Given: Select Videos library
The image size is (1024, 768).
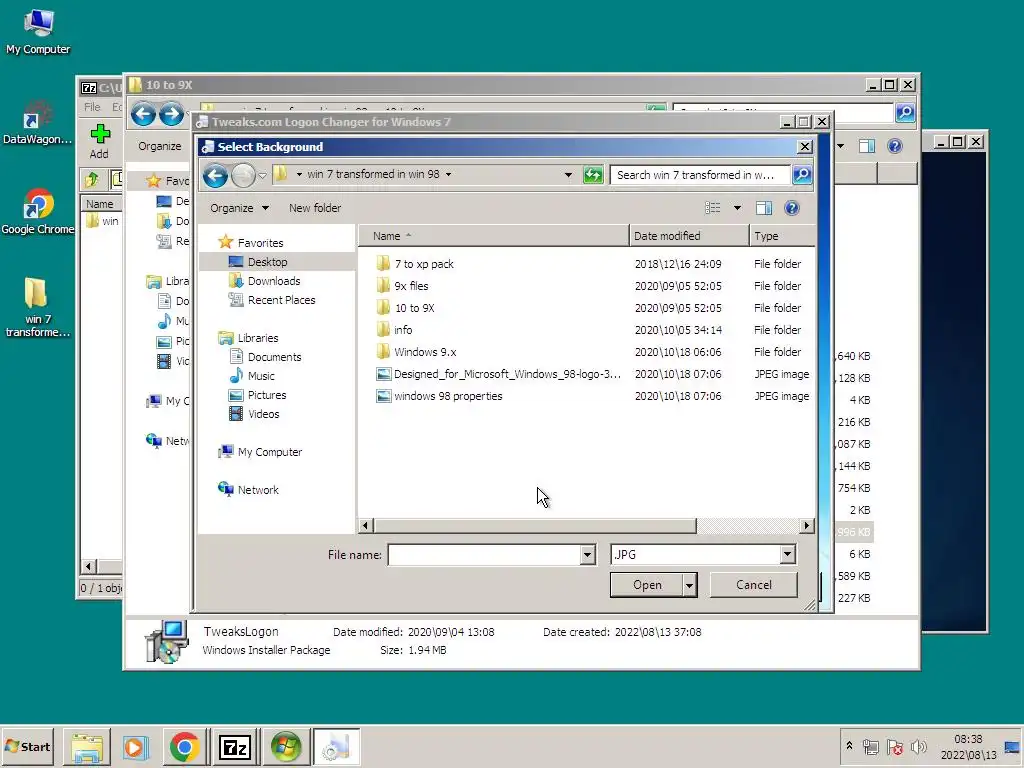Looking at the screenshot, I should click(263, 414).
